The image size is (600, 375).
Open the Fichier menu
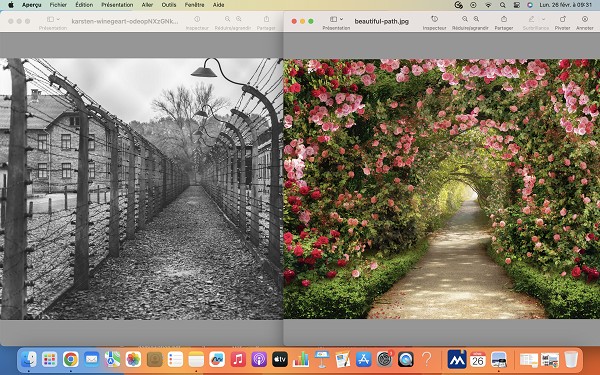point(58,5)
